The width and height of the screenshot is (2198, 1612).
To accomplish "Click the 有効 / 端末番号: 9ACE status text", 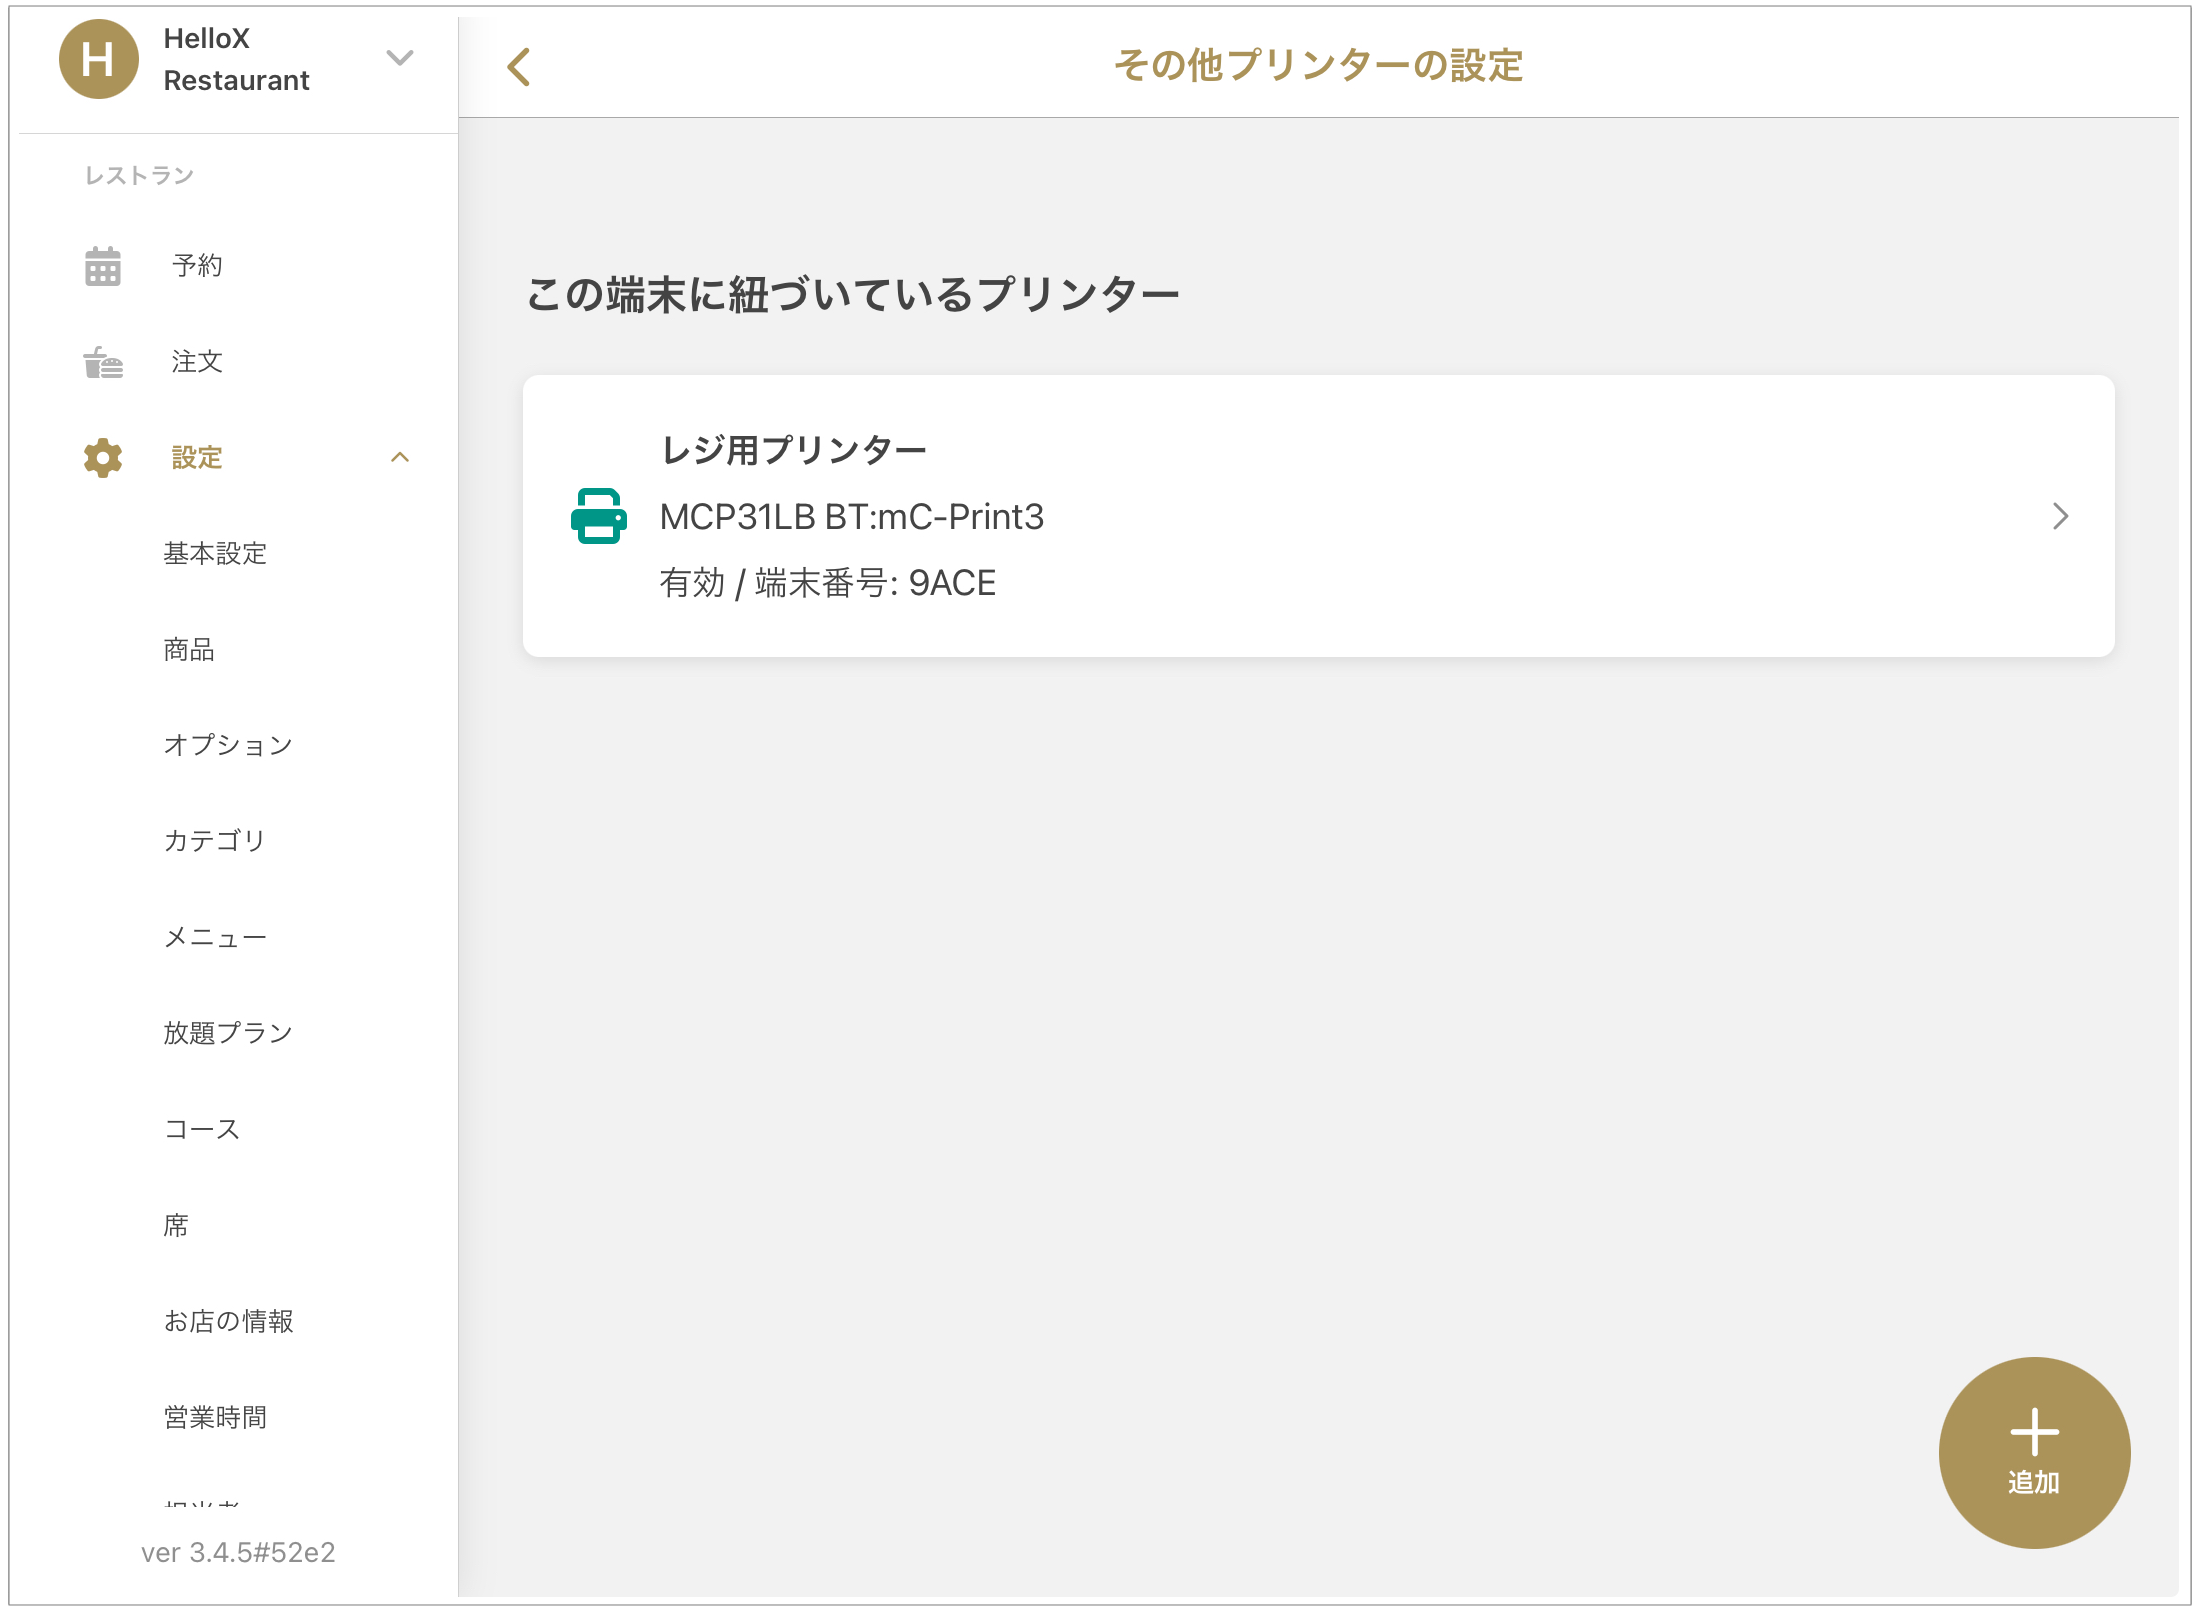I will (827, 582).
